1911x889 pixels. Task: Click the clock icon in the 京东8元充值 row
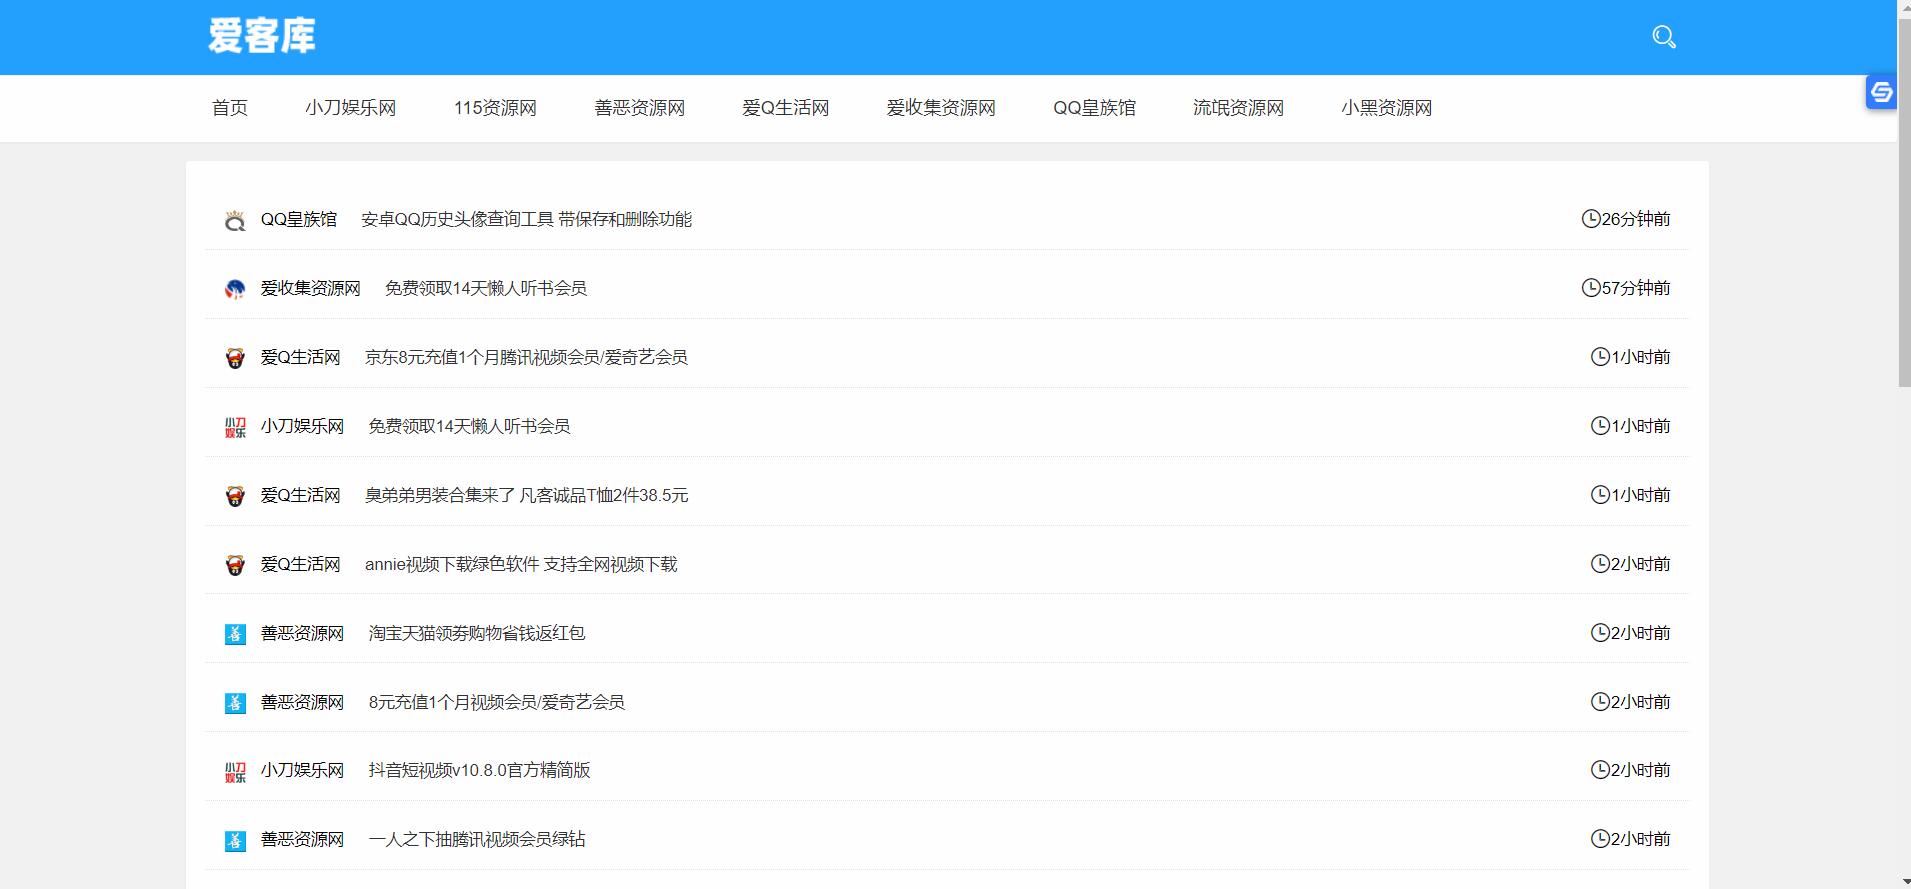click(1600, 356)
